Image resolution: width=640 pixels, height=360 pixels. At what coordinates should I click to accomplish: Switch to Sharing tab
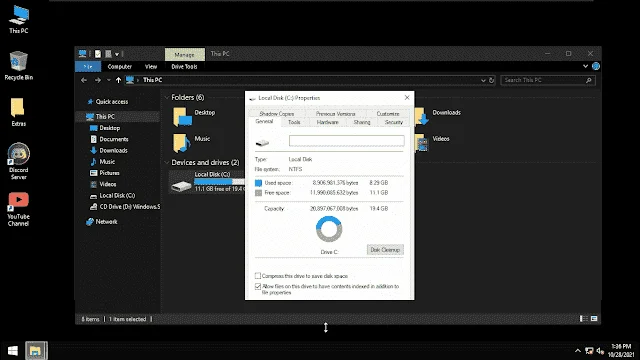click(362, 122)
